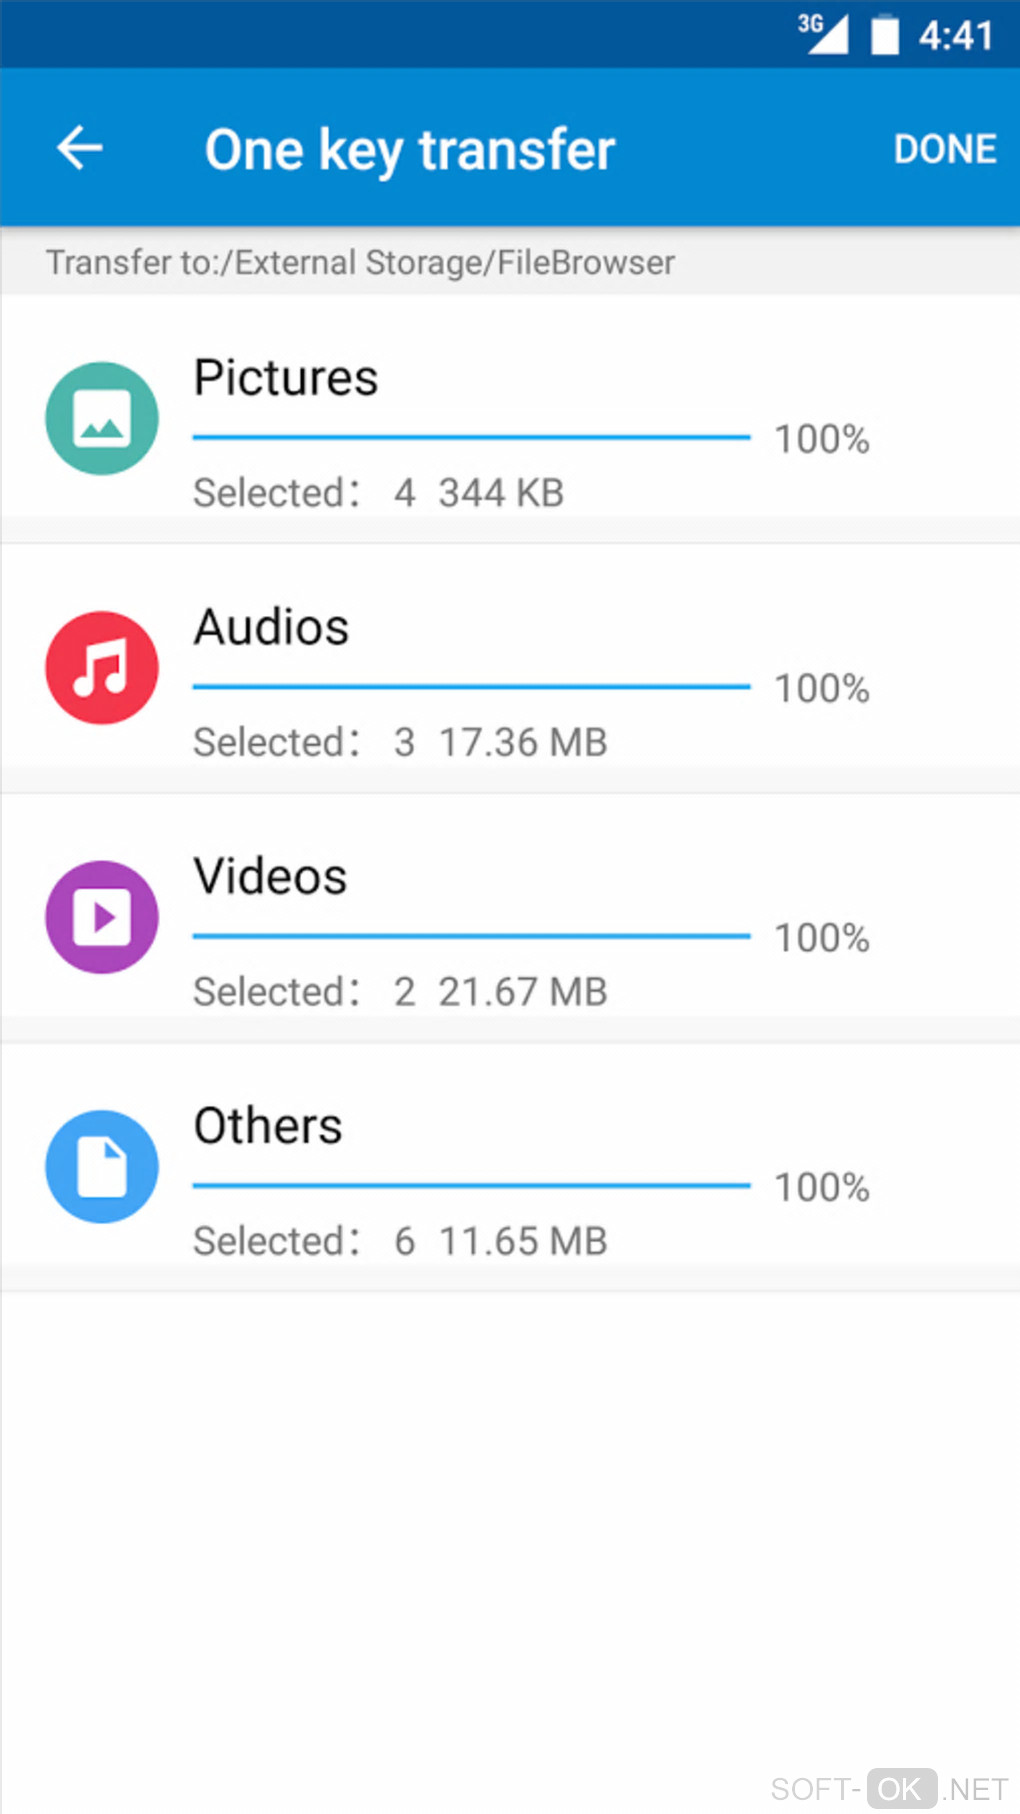This screenshot has width=1020, height=1814.
Task: Select the Pictures category title
Action: coord(286,378)
